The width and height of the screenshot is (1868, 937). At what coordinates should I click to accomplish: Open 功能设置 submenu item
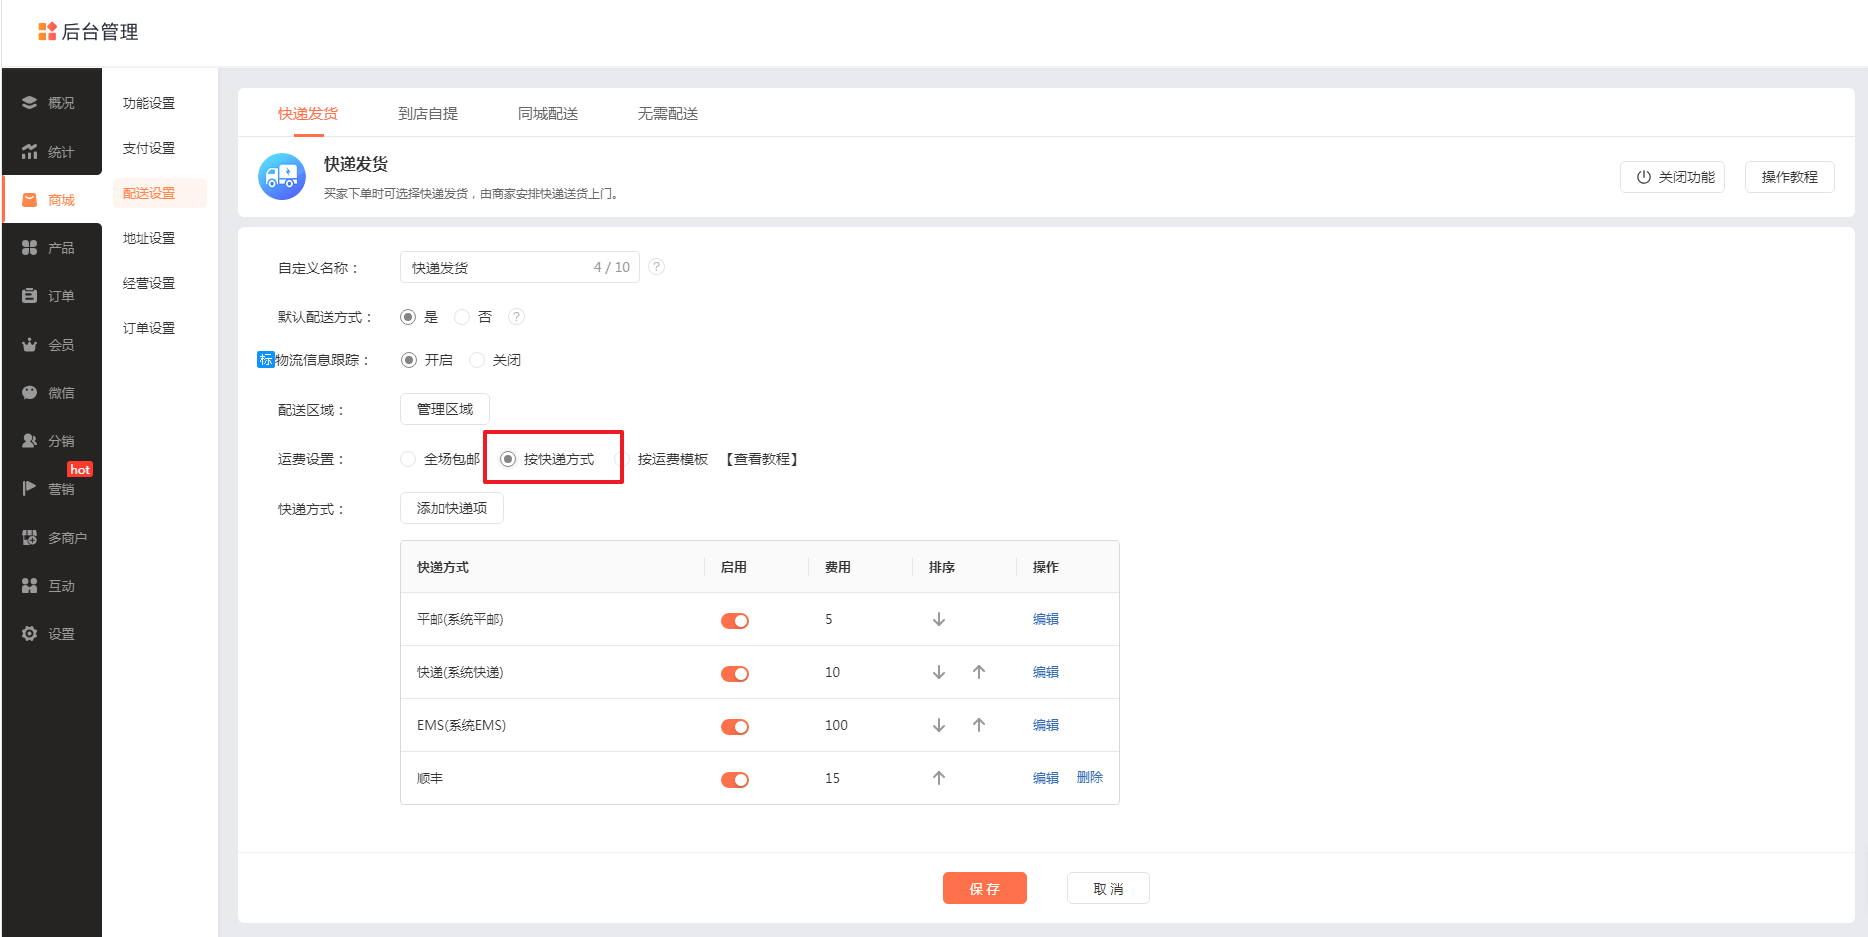coord(149,103)
